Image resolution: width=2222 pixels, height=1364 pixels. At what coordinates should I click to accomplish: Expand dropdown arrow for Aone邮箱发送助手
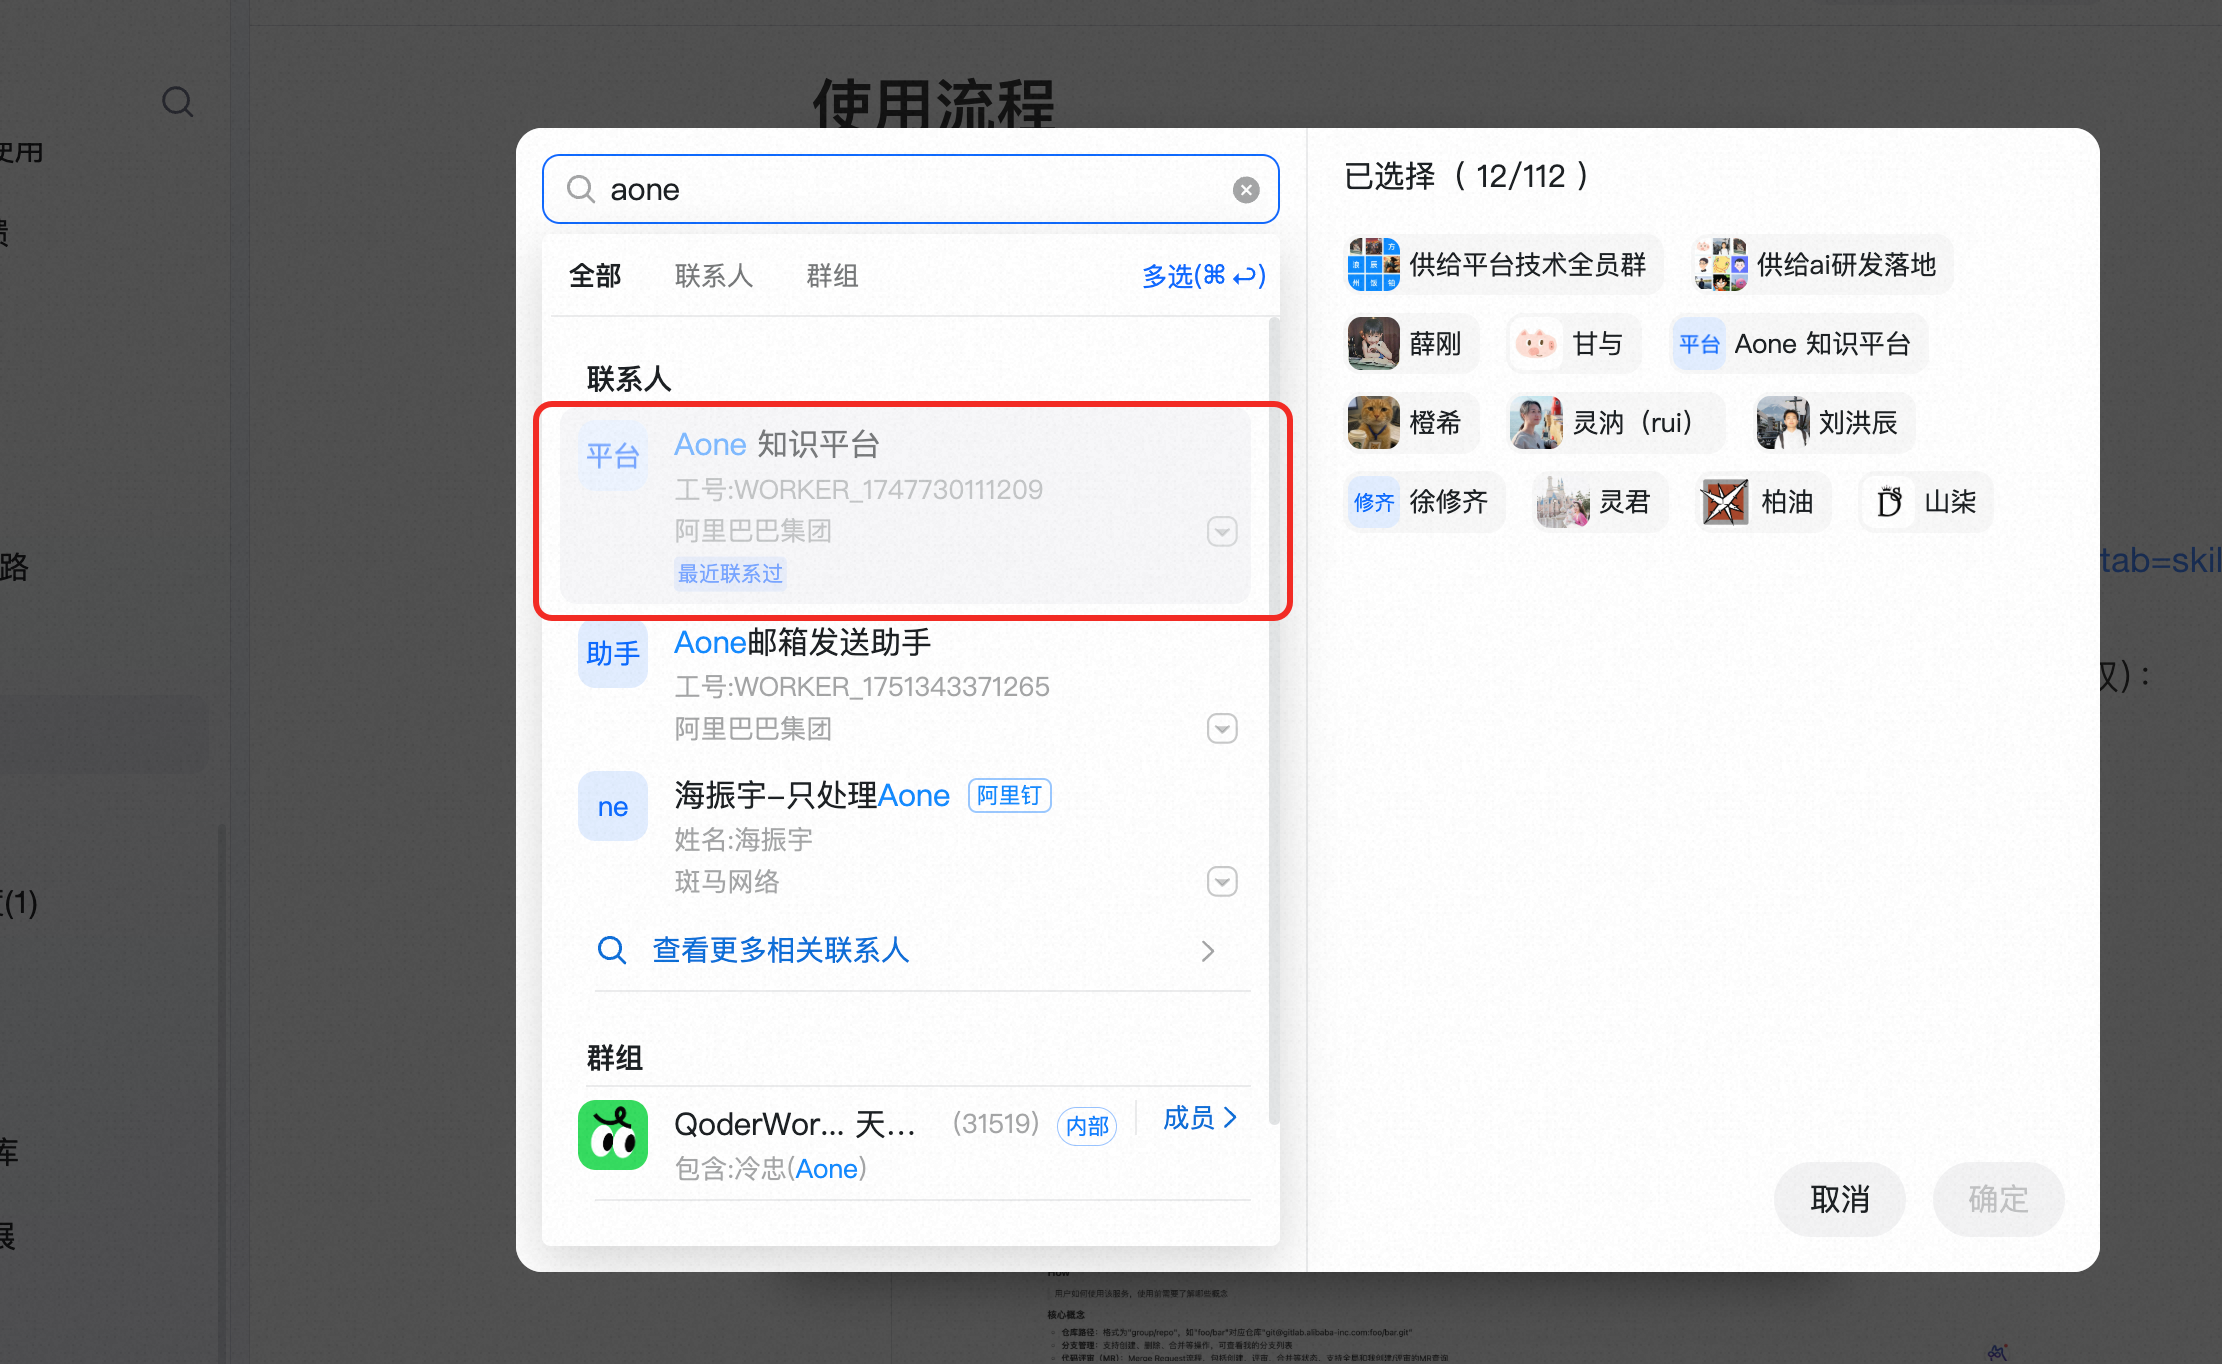click(1222, 728)
